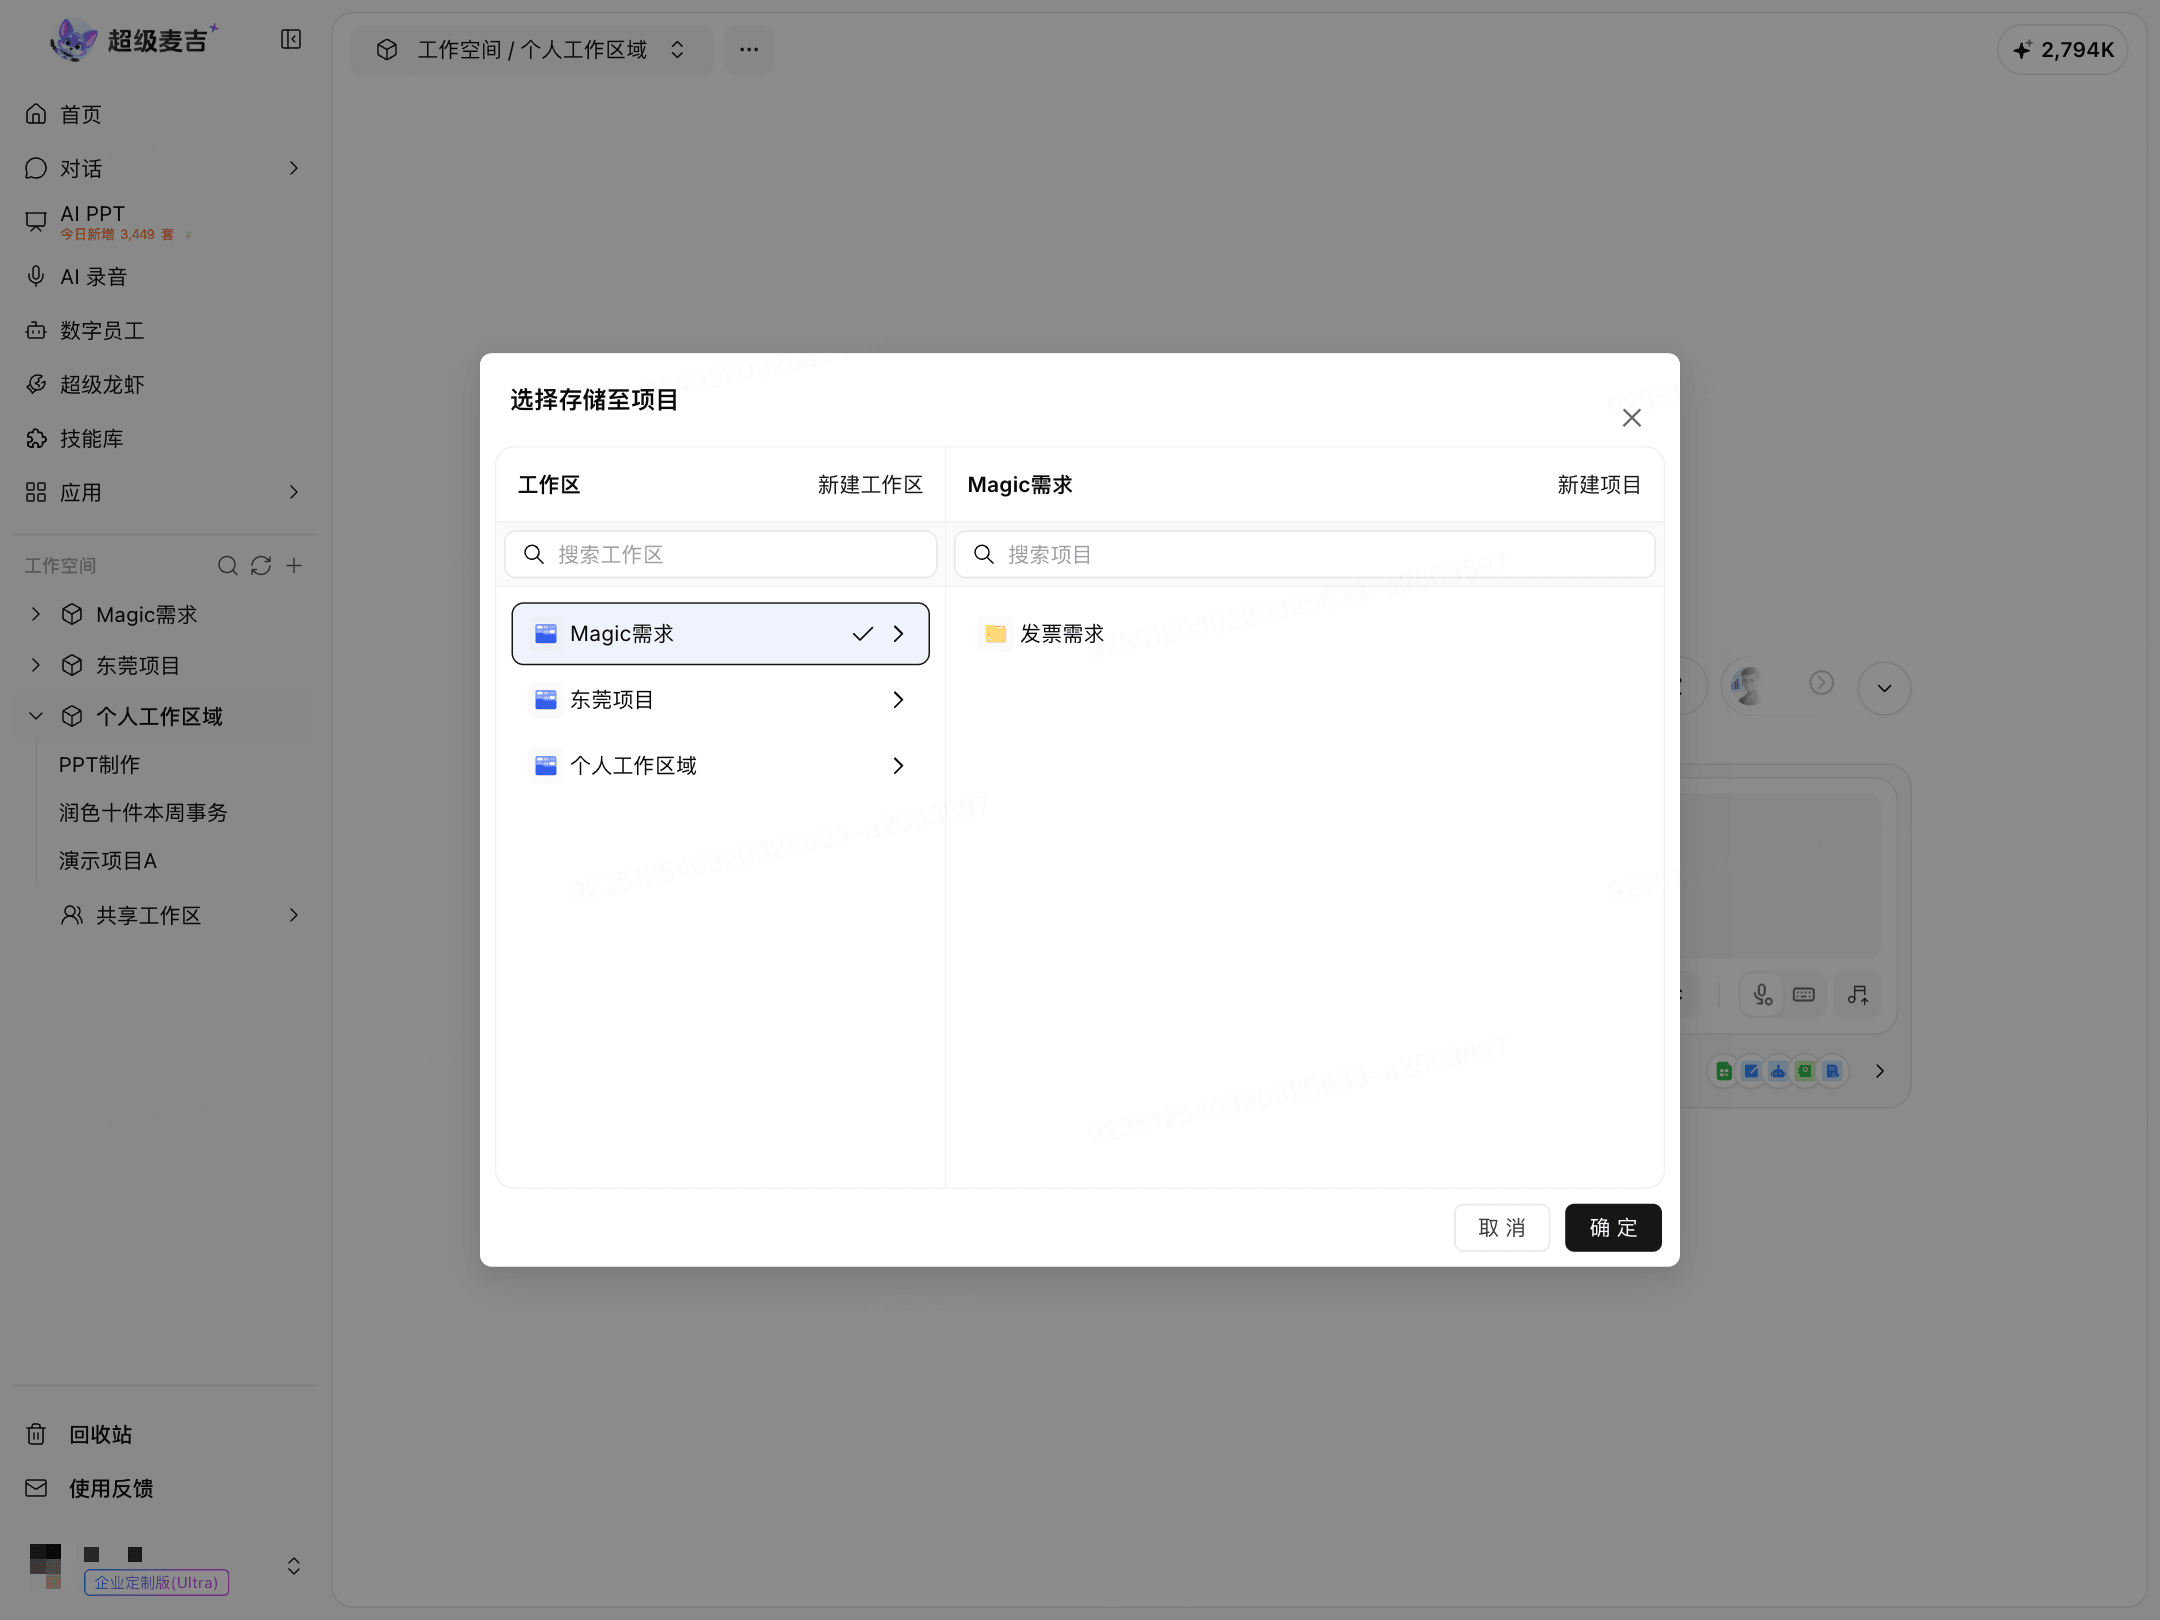Image resolution: width=2160 pixels, height=1620 pixels.
Task: Focus the 搜索项目 input field
Action: [x=1305, y=555]
